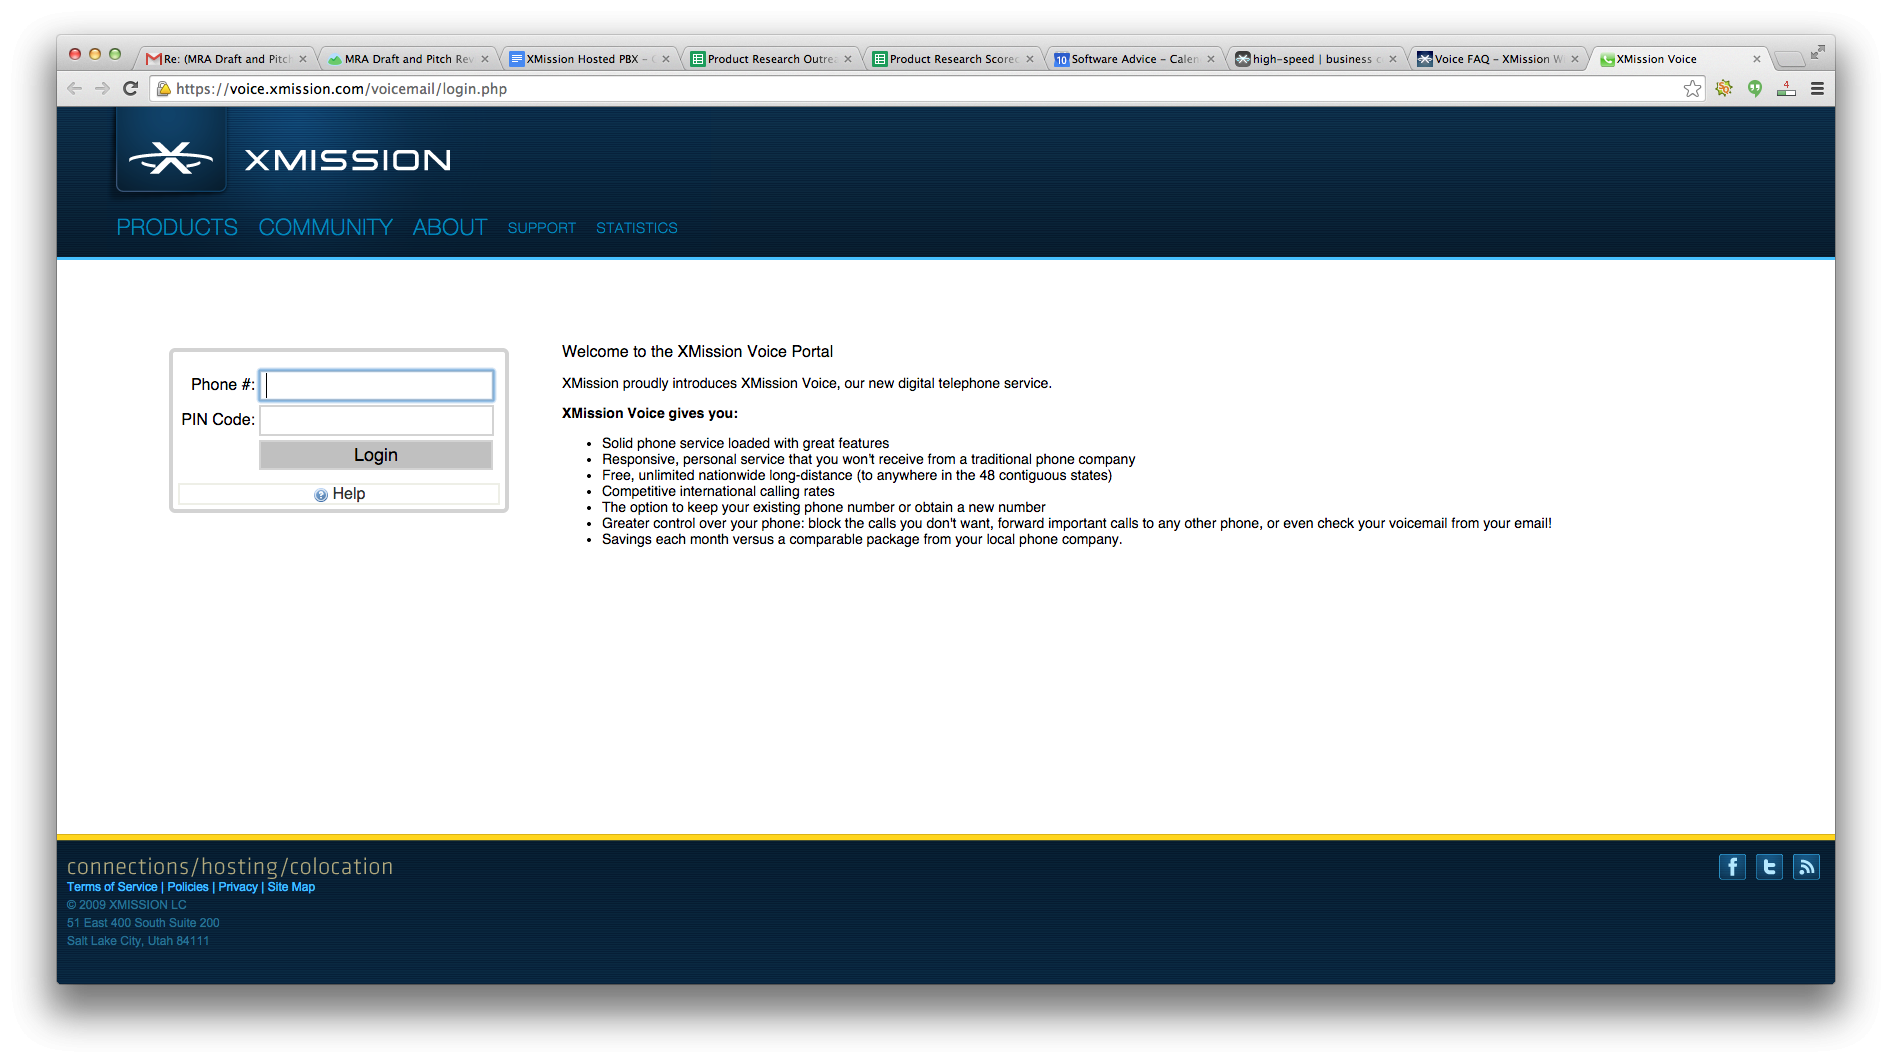
Task: Switch to the Product Research Scorecard tab
Action: 953,59
